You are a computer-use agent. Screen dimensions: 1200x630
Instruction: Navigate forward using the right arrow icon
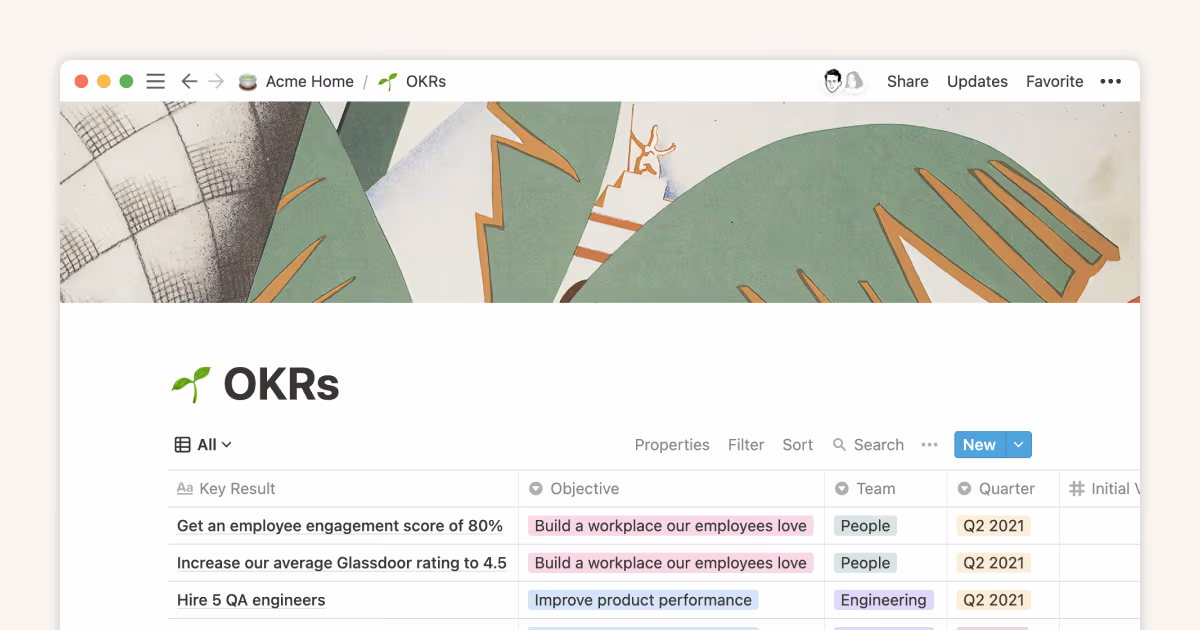[x=216, y=81]
